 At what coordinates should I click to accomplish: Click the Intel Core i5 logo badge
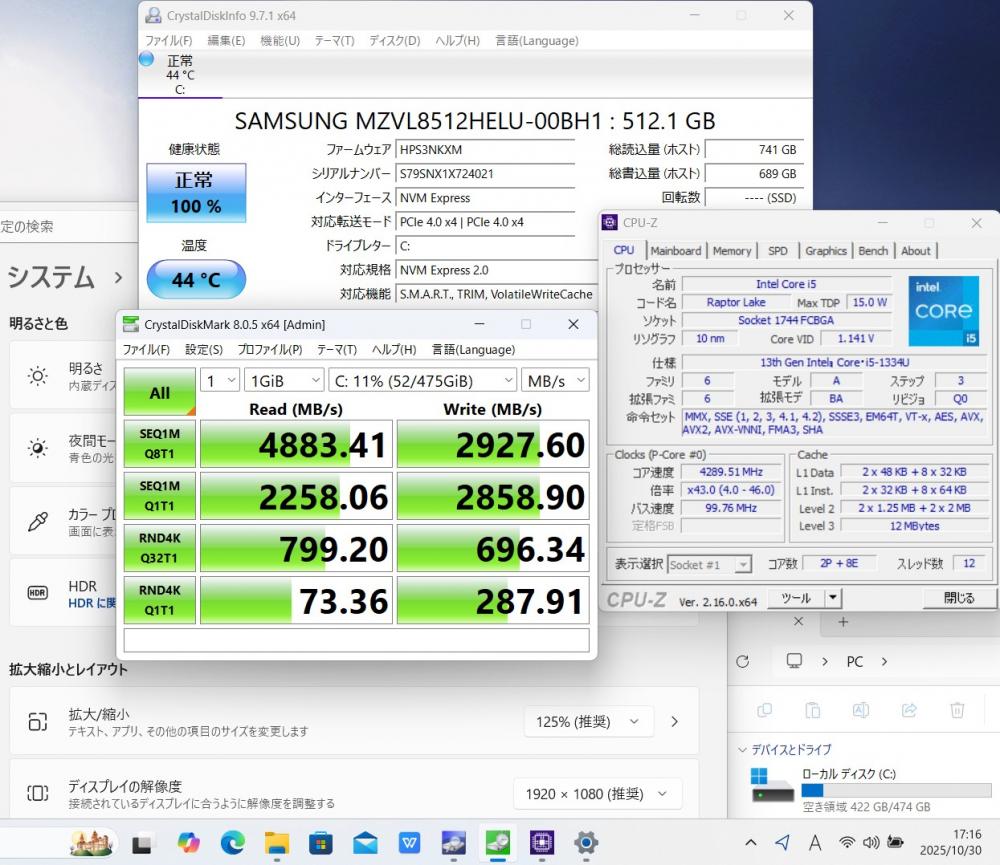(943, 311)
